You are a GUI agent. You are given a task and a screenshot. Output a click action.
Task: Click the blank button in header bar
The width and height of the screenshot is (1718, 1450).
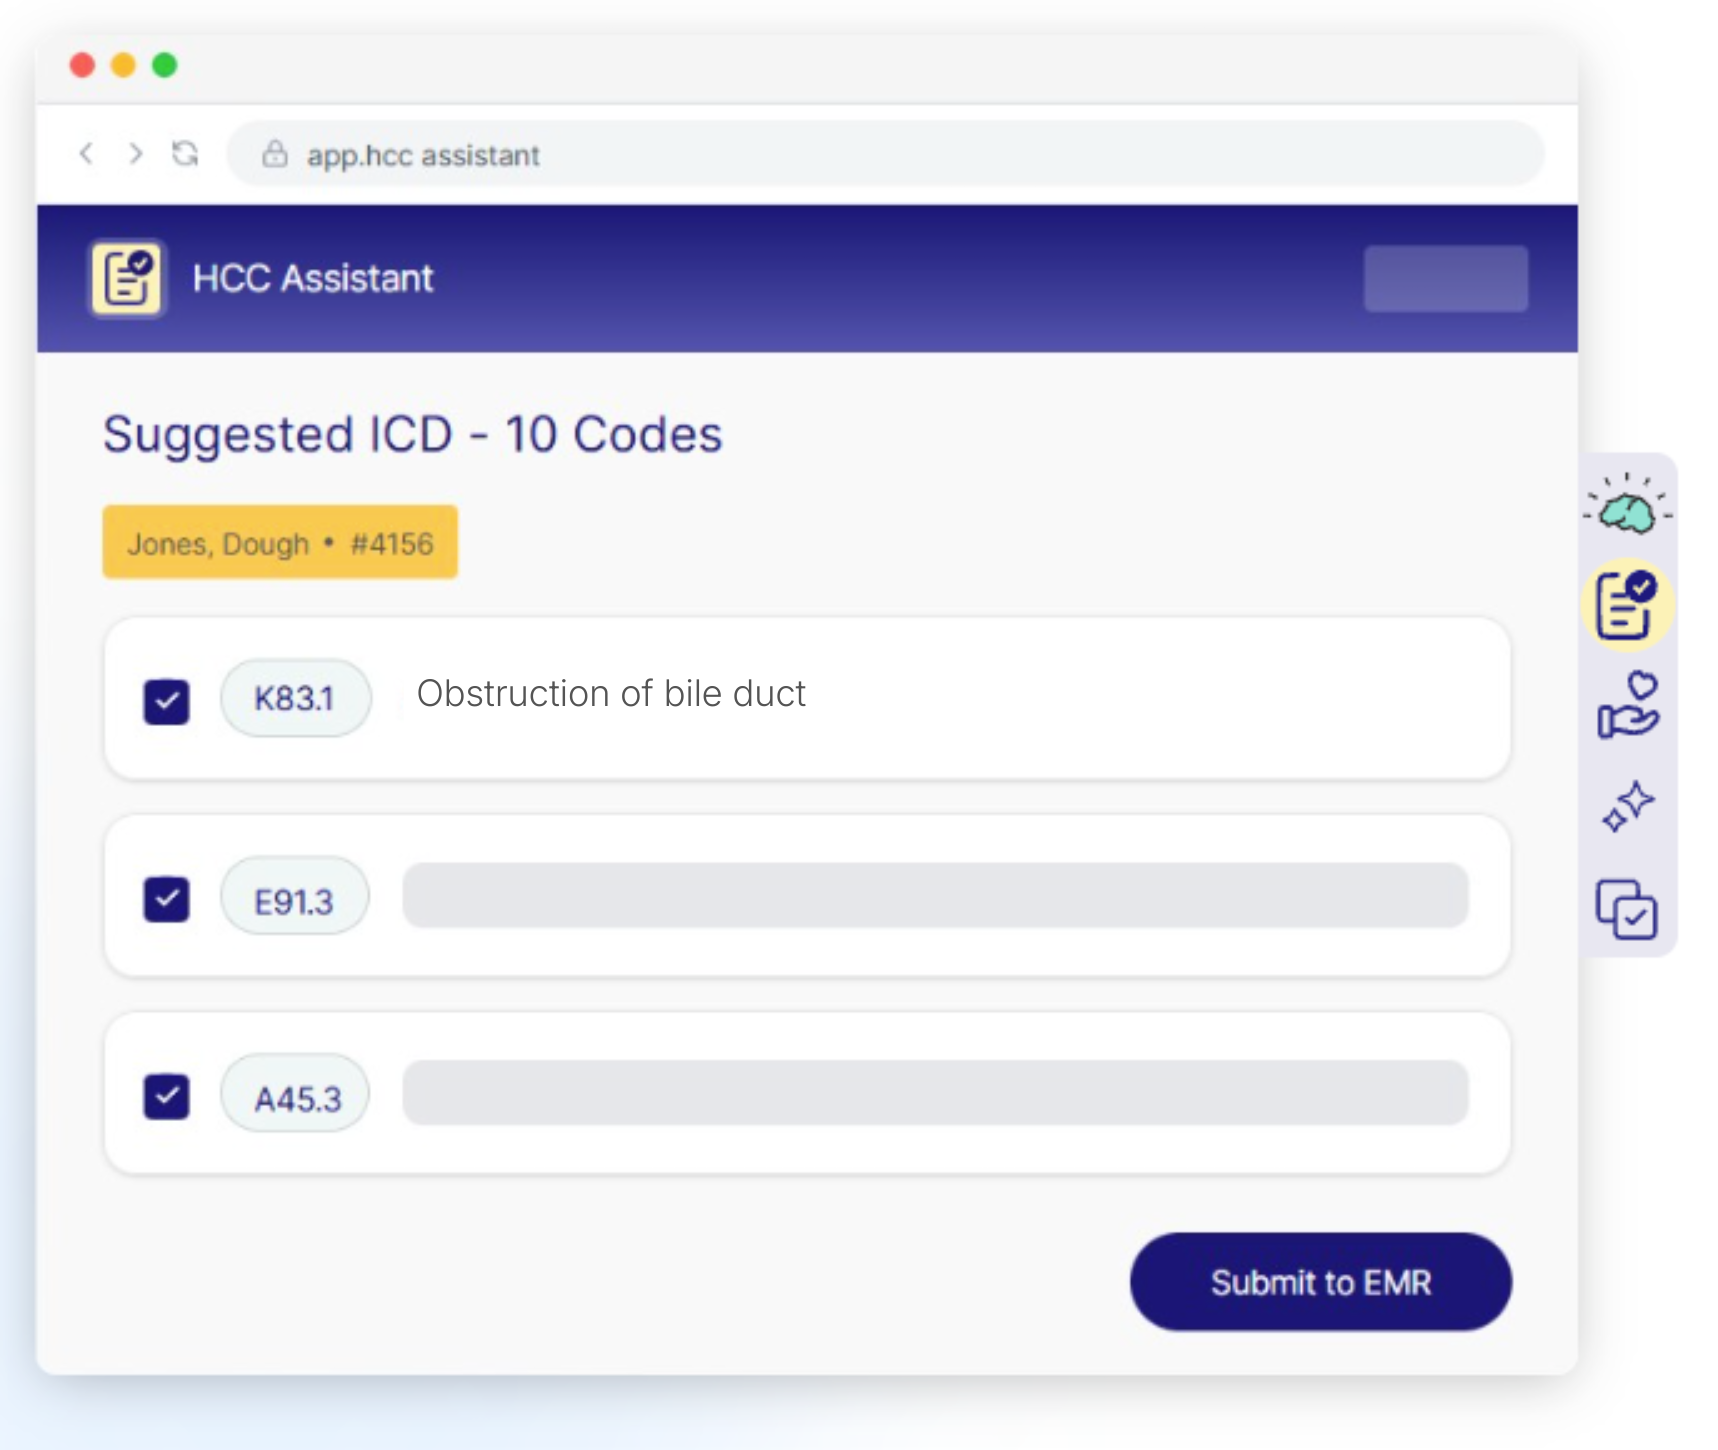1445,279
